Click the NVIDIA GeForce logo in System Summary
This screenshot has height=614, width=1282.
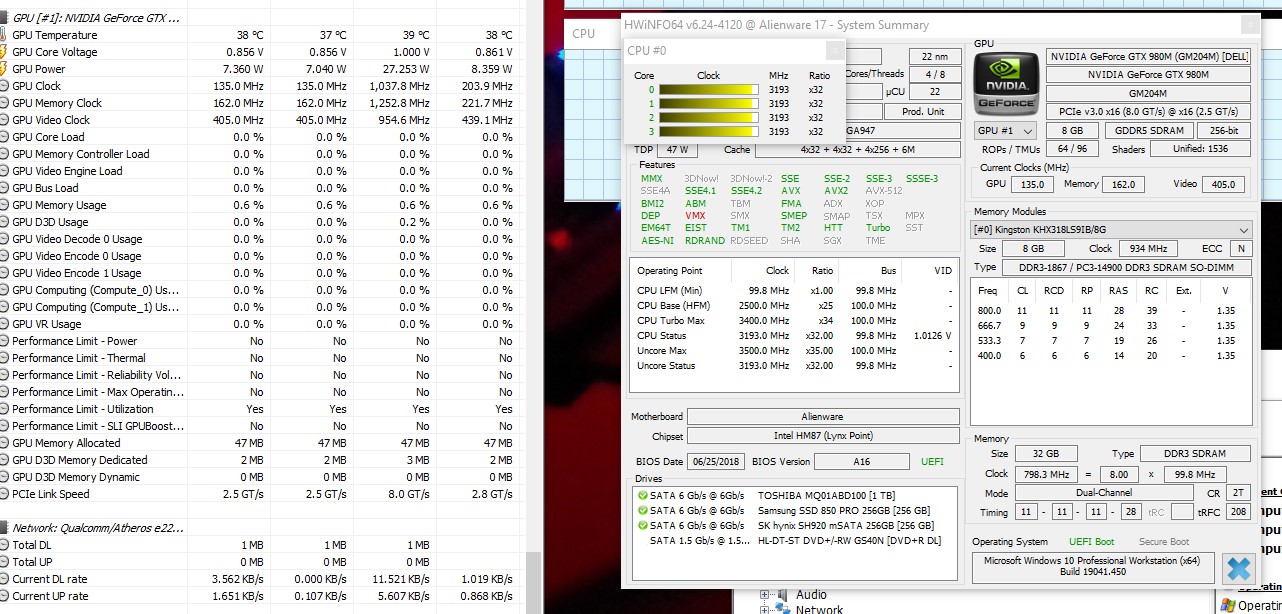(x=1006, y=82)
